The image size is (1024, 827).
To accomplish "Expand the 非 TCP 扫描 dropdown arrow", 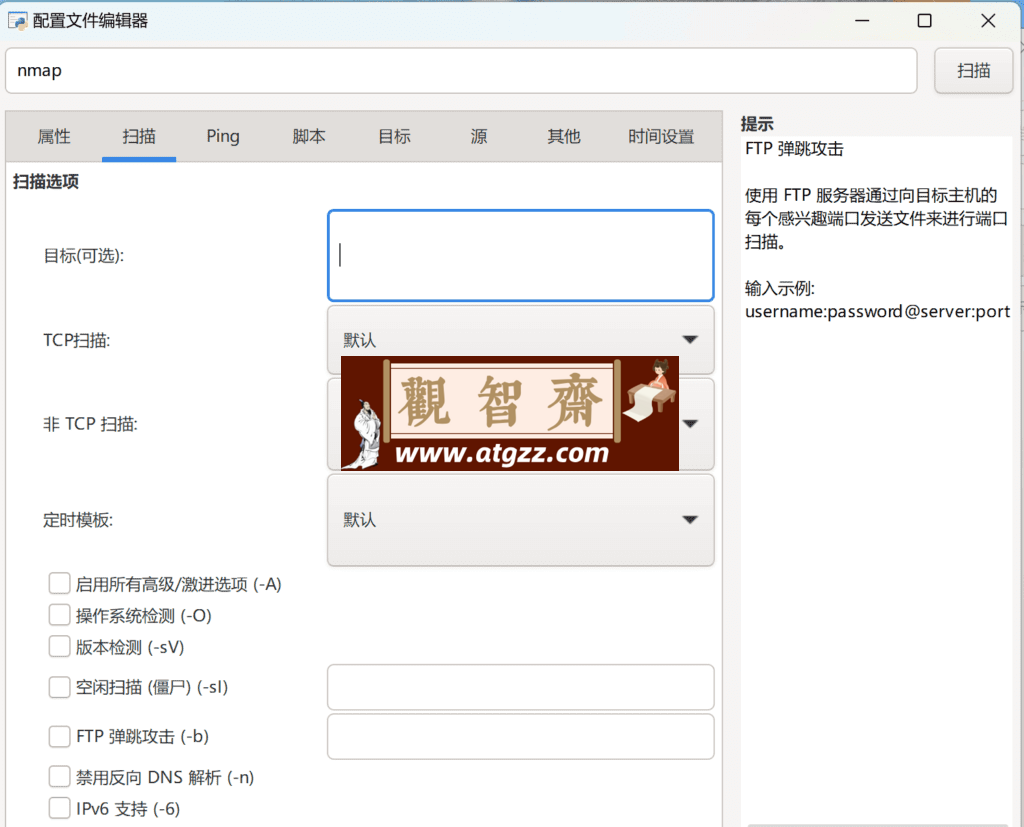I will [690, 424].
